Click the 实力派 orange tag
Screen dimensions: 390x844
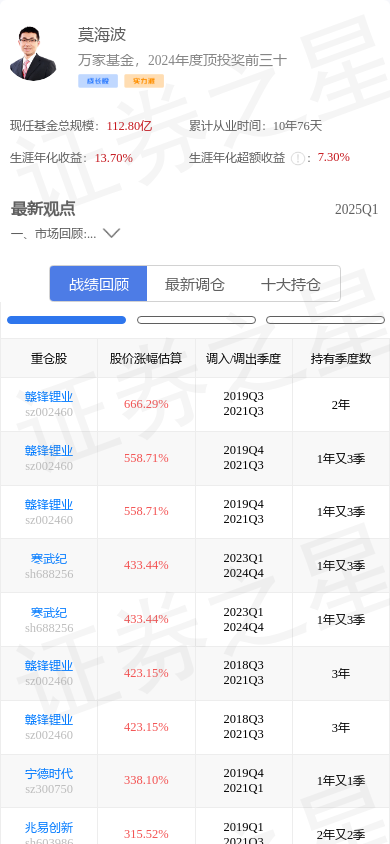point(144,81)
